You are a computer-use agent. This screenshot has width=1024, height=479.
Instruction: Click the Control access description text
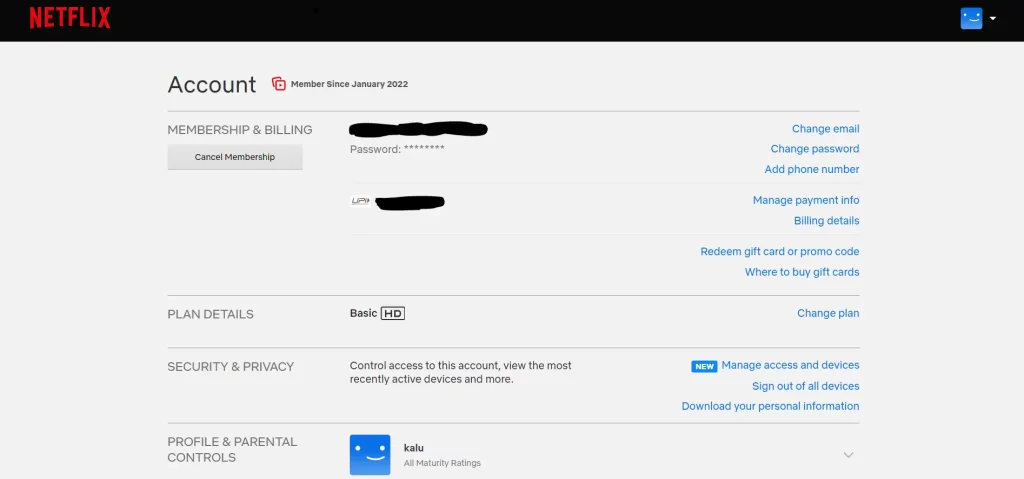click(460, 372)
